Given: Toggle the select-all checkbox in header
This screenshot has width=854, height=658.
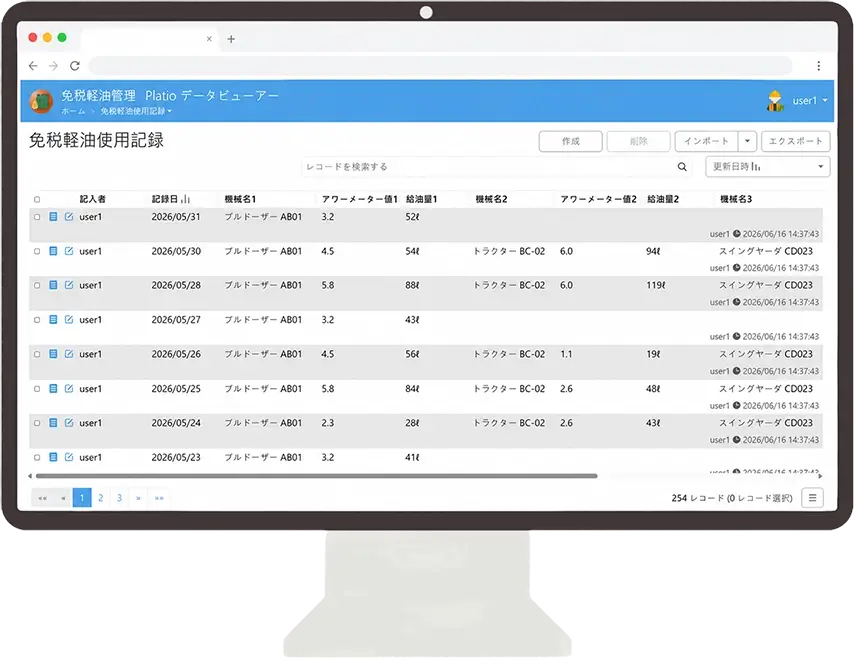Looking at the screenshot, I should coord(37,199).
